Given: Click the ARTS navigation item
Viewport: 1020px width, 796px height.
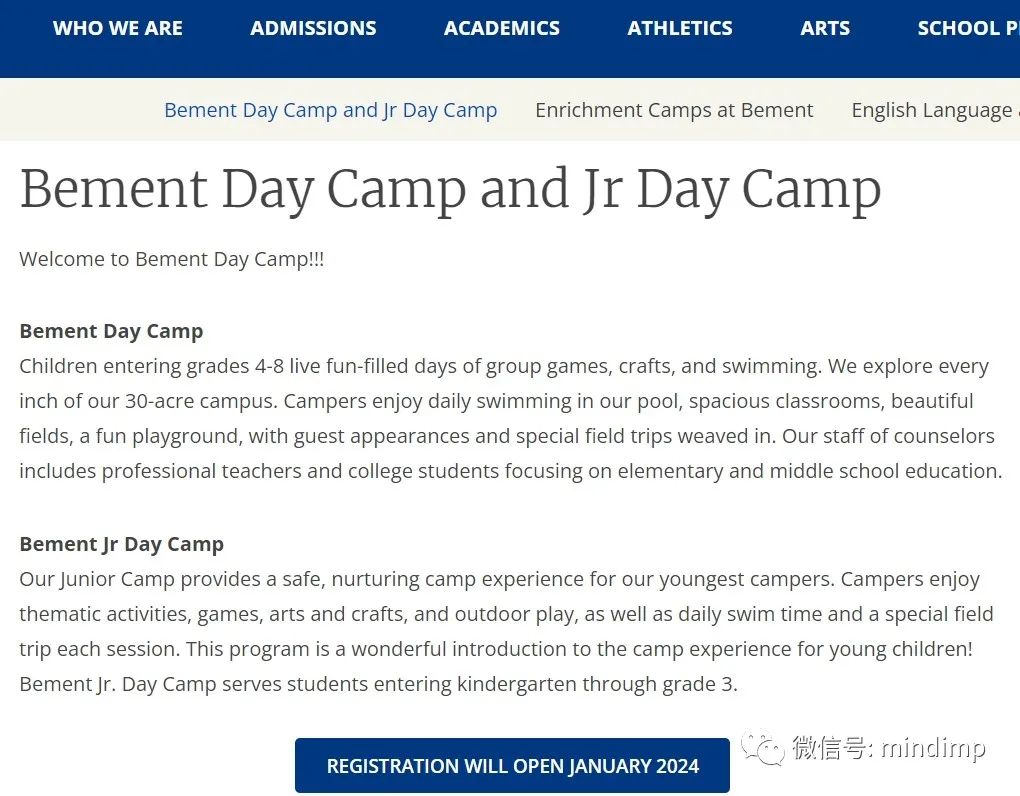Looking at the screenshot, I should click(x=825, y=28).
